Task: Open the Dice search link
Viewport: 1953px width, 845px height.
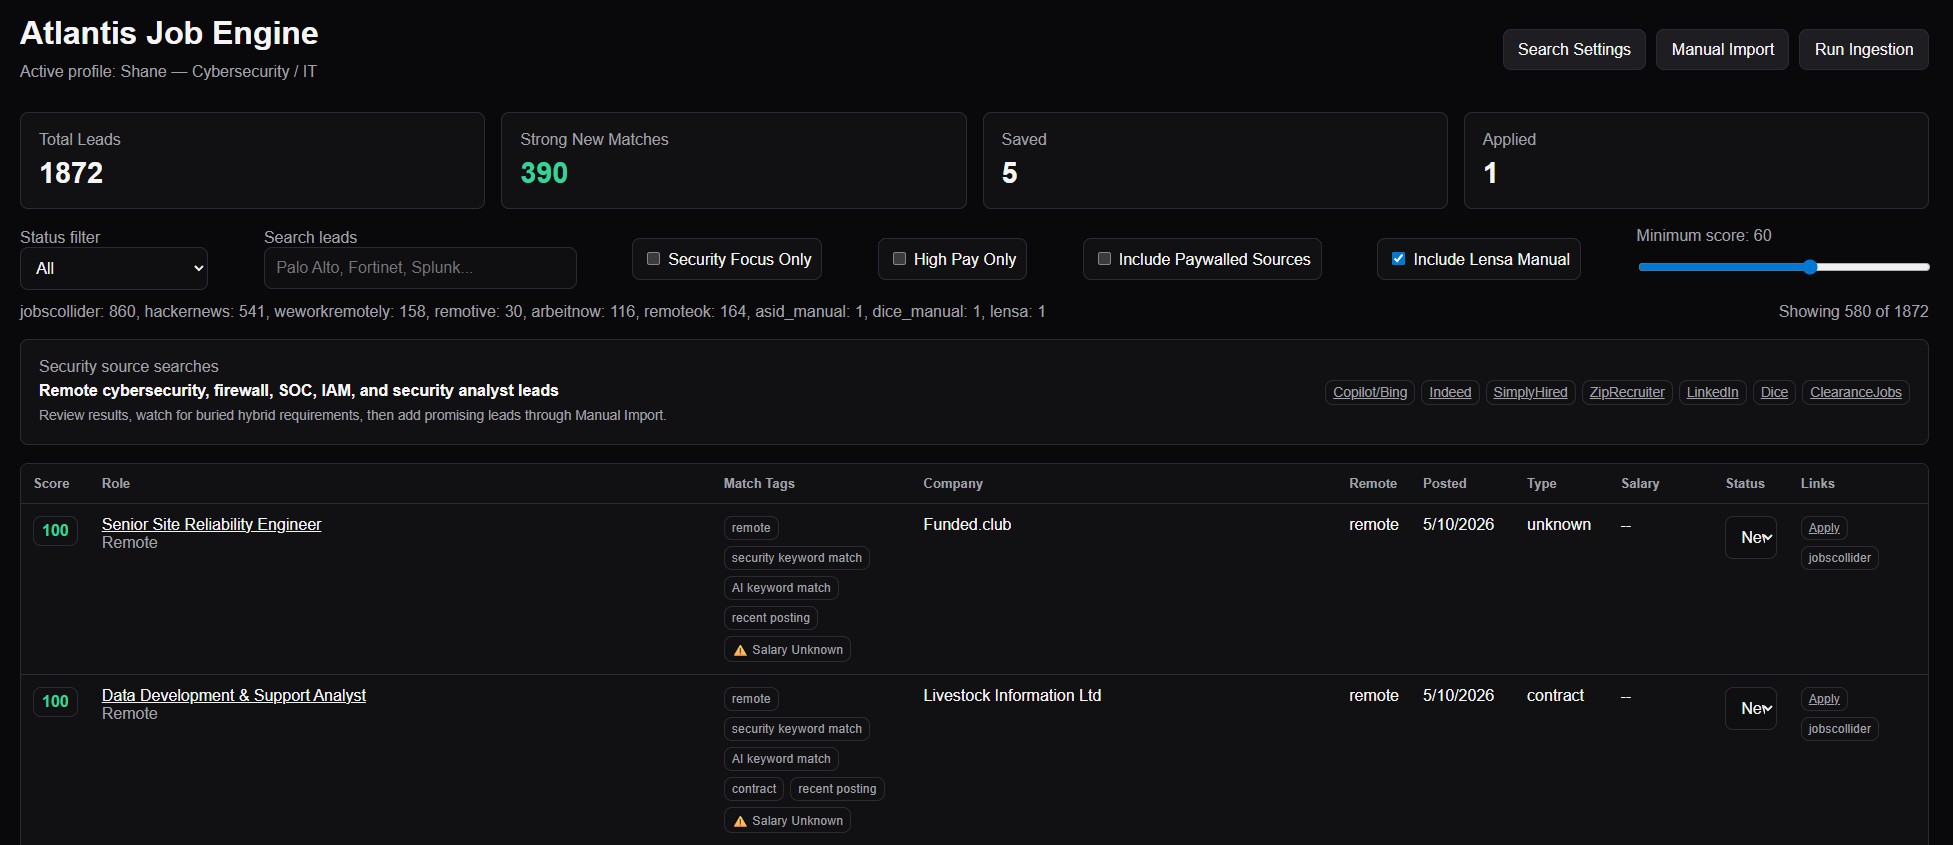Action: pyautogui.click(x=1774, y=392)
